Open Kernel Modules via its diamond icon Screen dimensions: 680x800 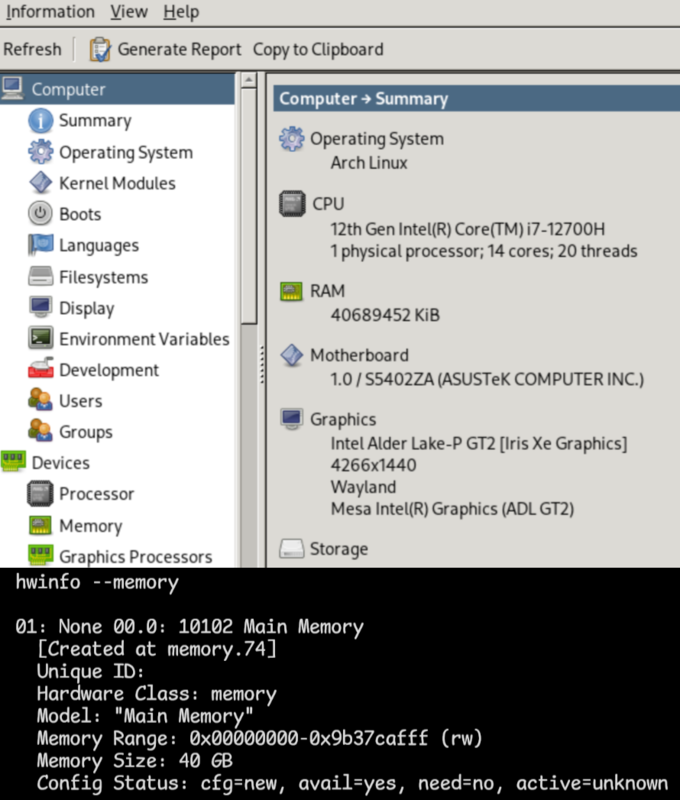[x=40, y=183]
